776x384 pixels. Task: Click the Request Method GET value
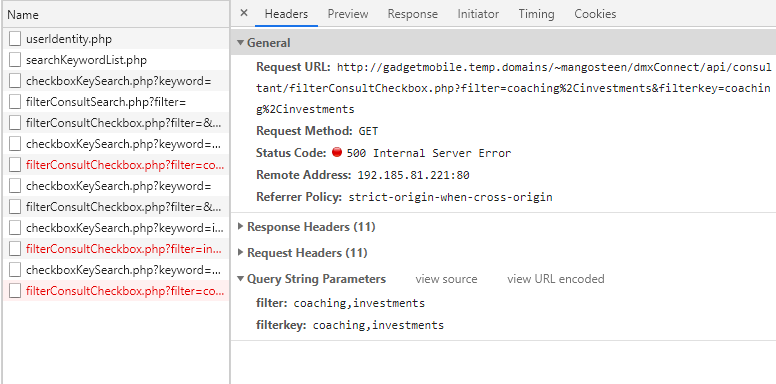coord(368,131)
